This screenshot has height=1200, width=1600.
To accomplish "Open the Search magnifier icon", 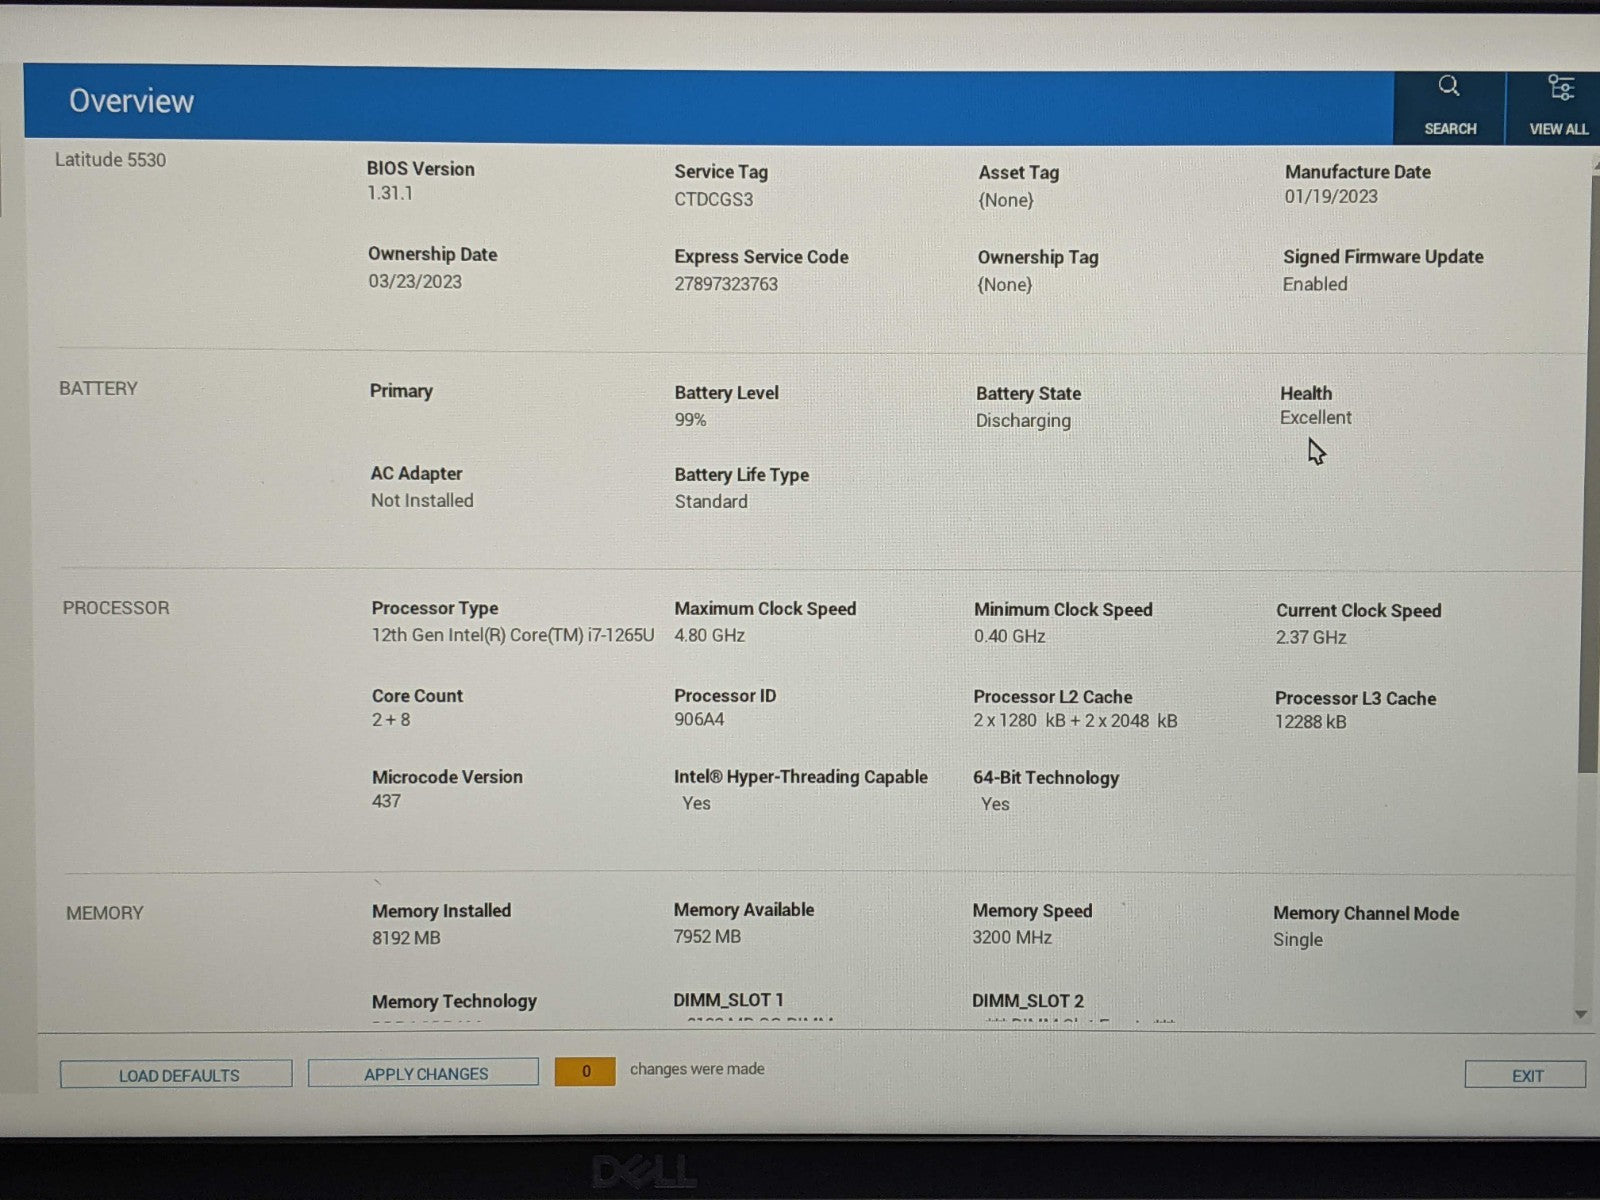I will point(1449,88).
